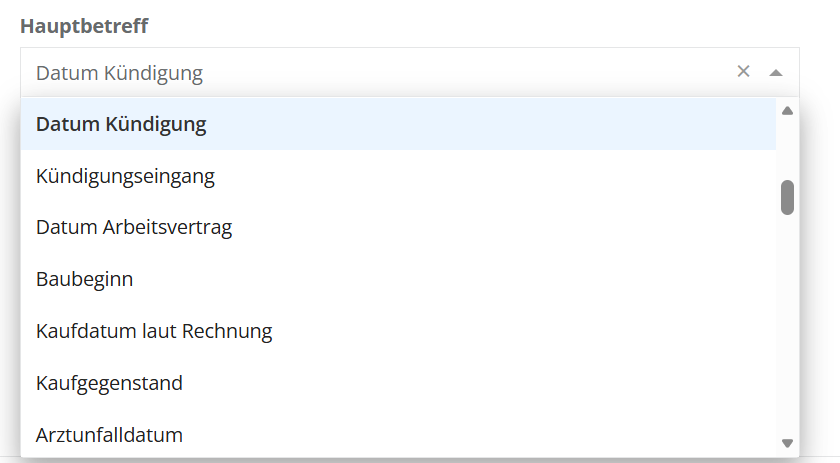Clear the selected Hauptbetreff value
Viewport: 840px width, 463px height.
[743, 71]
